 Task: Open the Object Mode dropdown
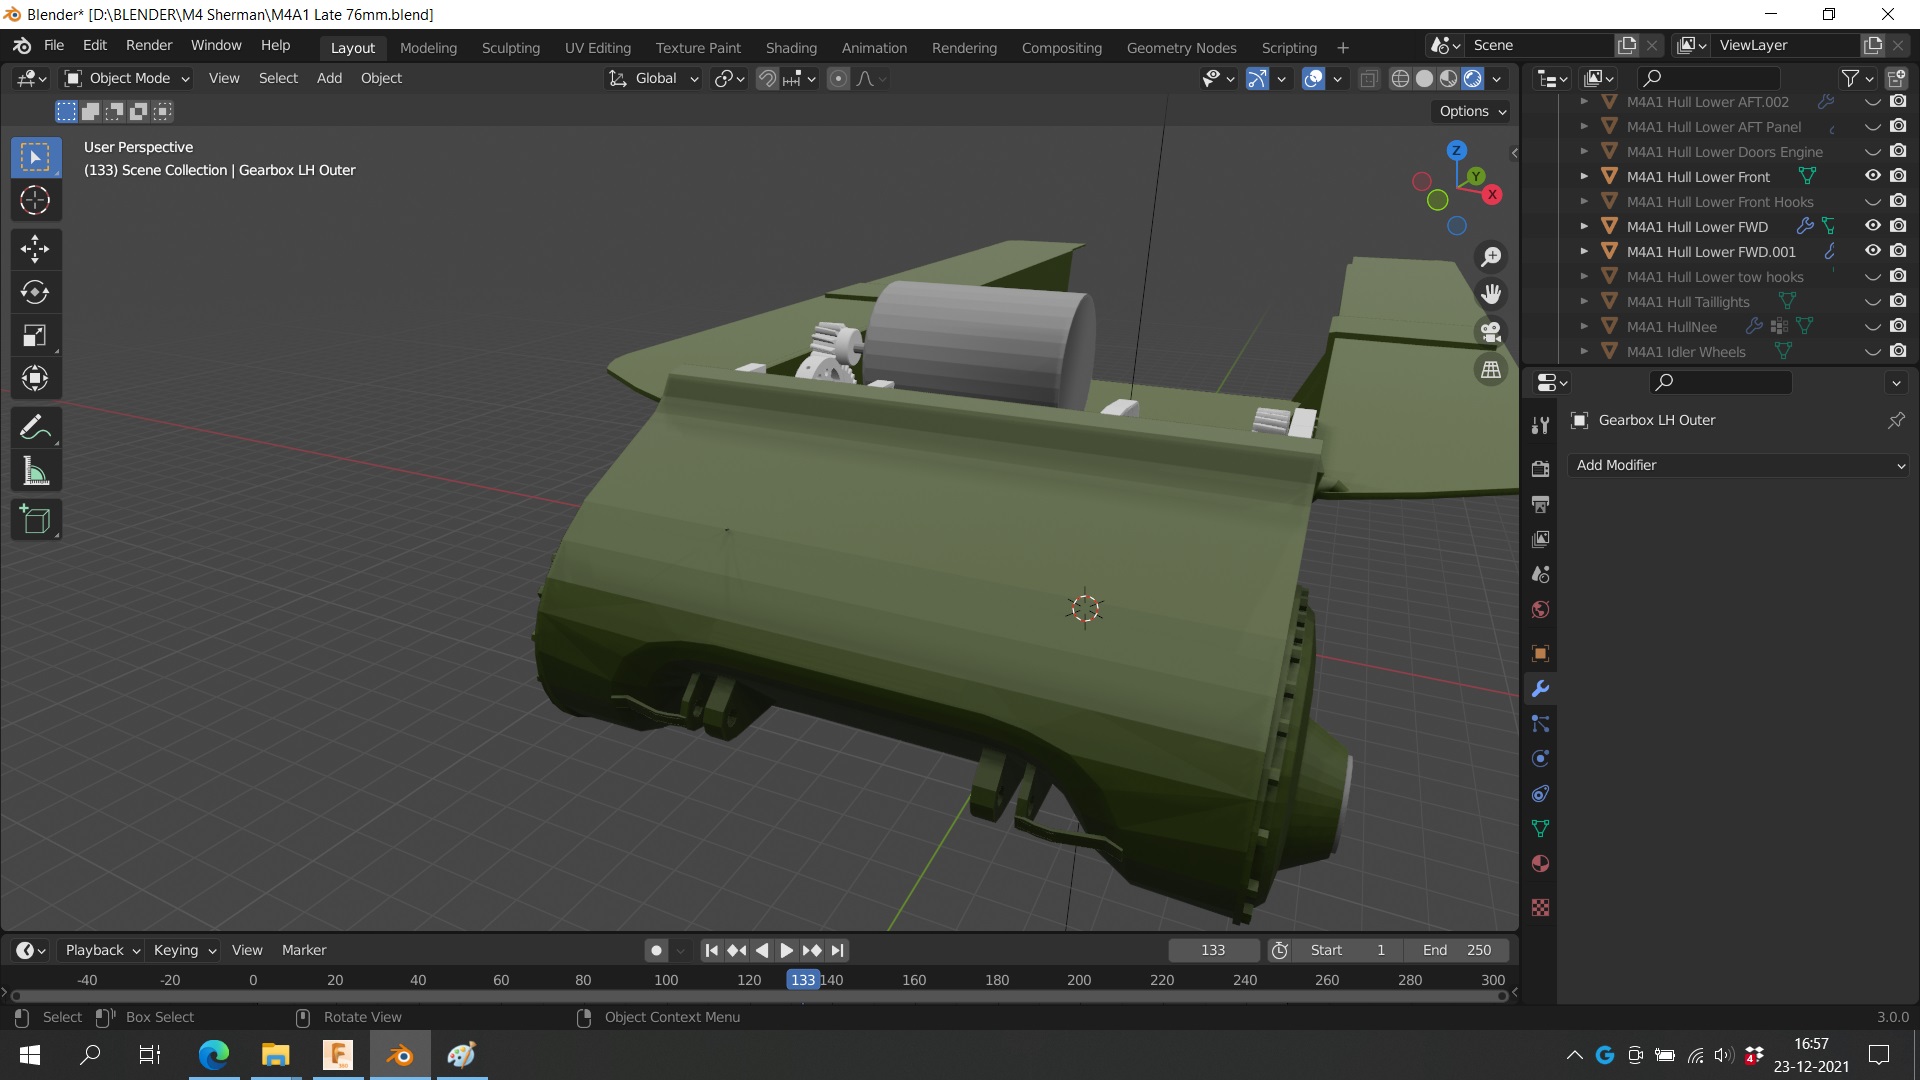(x=127, y=78)
